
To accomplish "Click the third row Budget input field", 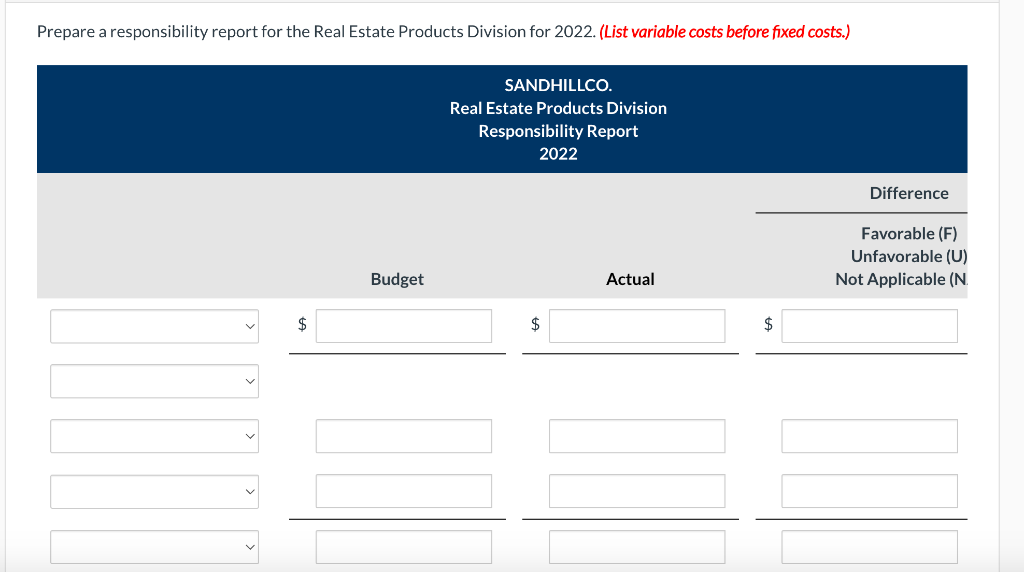I will (404, 436).
